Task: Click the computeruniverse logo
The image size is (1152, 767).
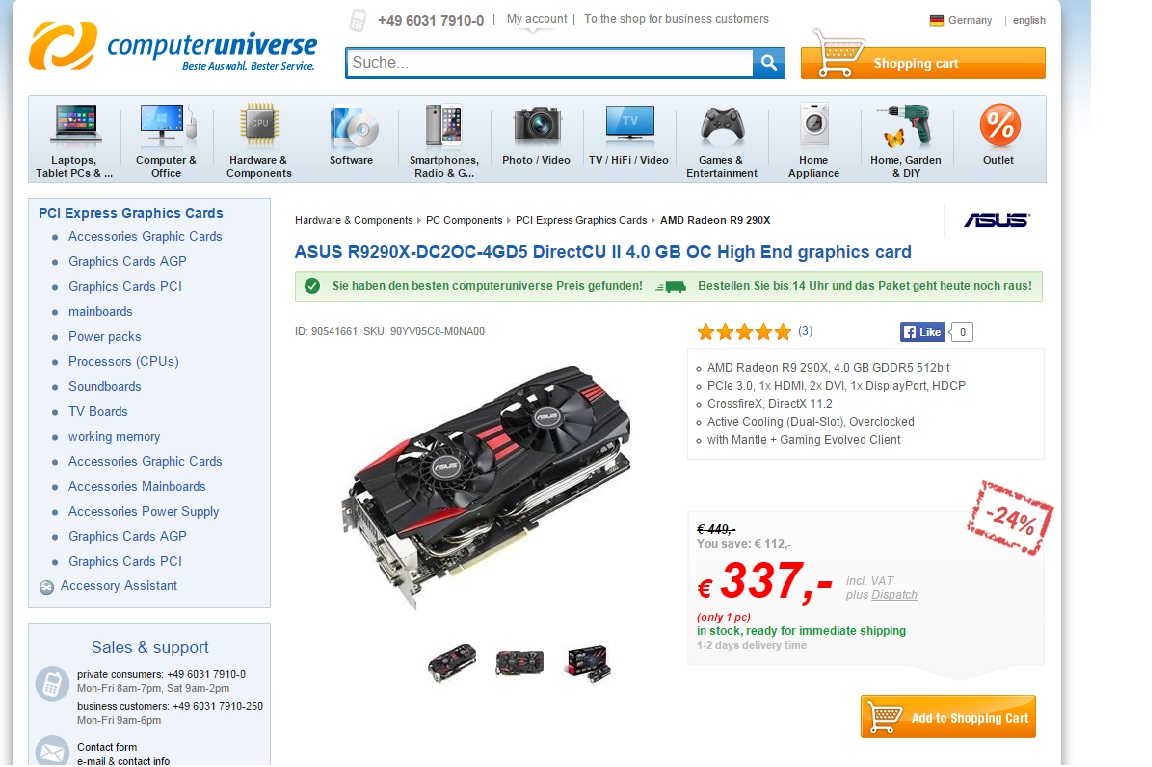Action: pyautogui.click(x=173, y=46)
